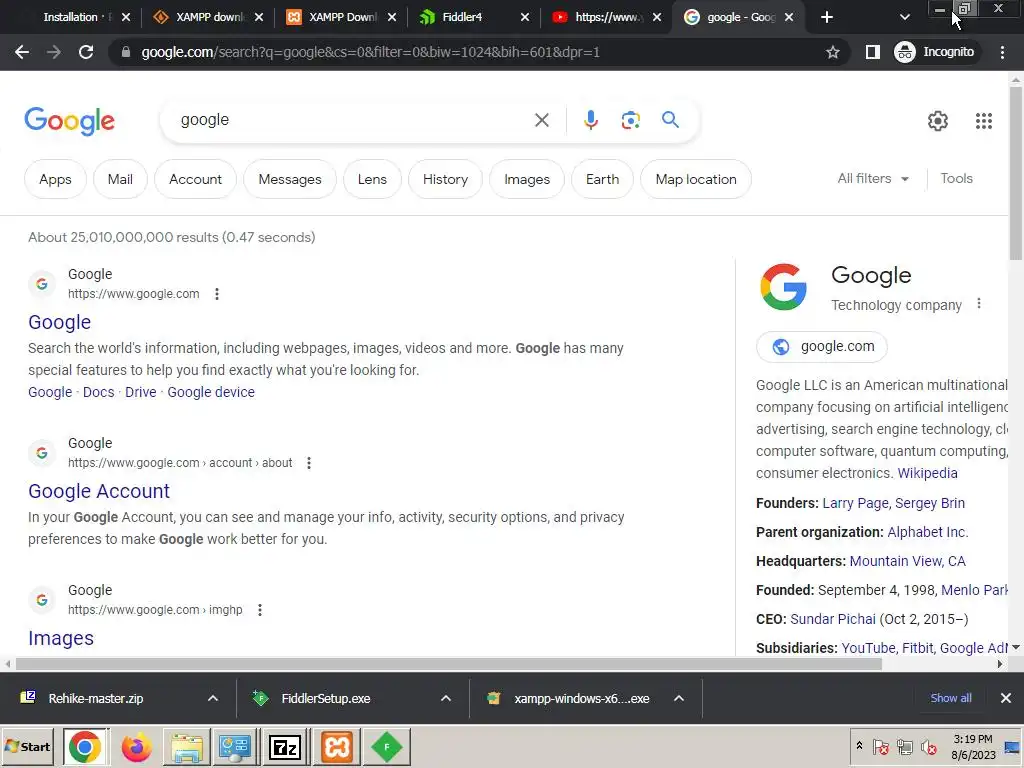This screenshot has height=768, width=1024.
Task: Select the Apps filter chip
Action: 56,179
